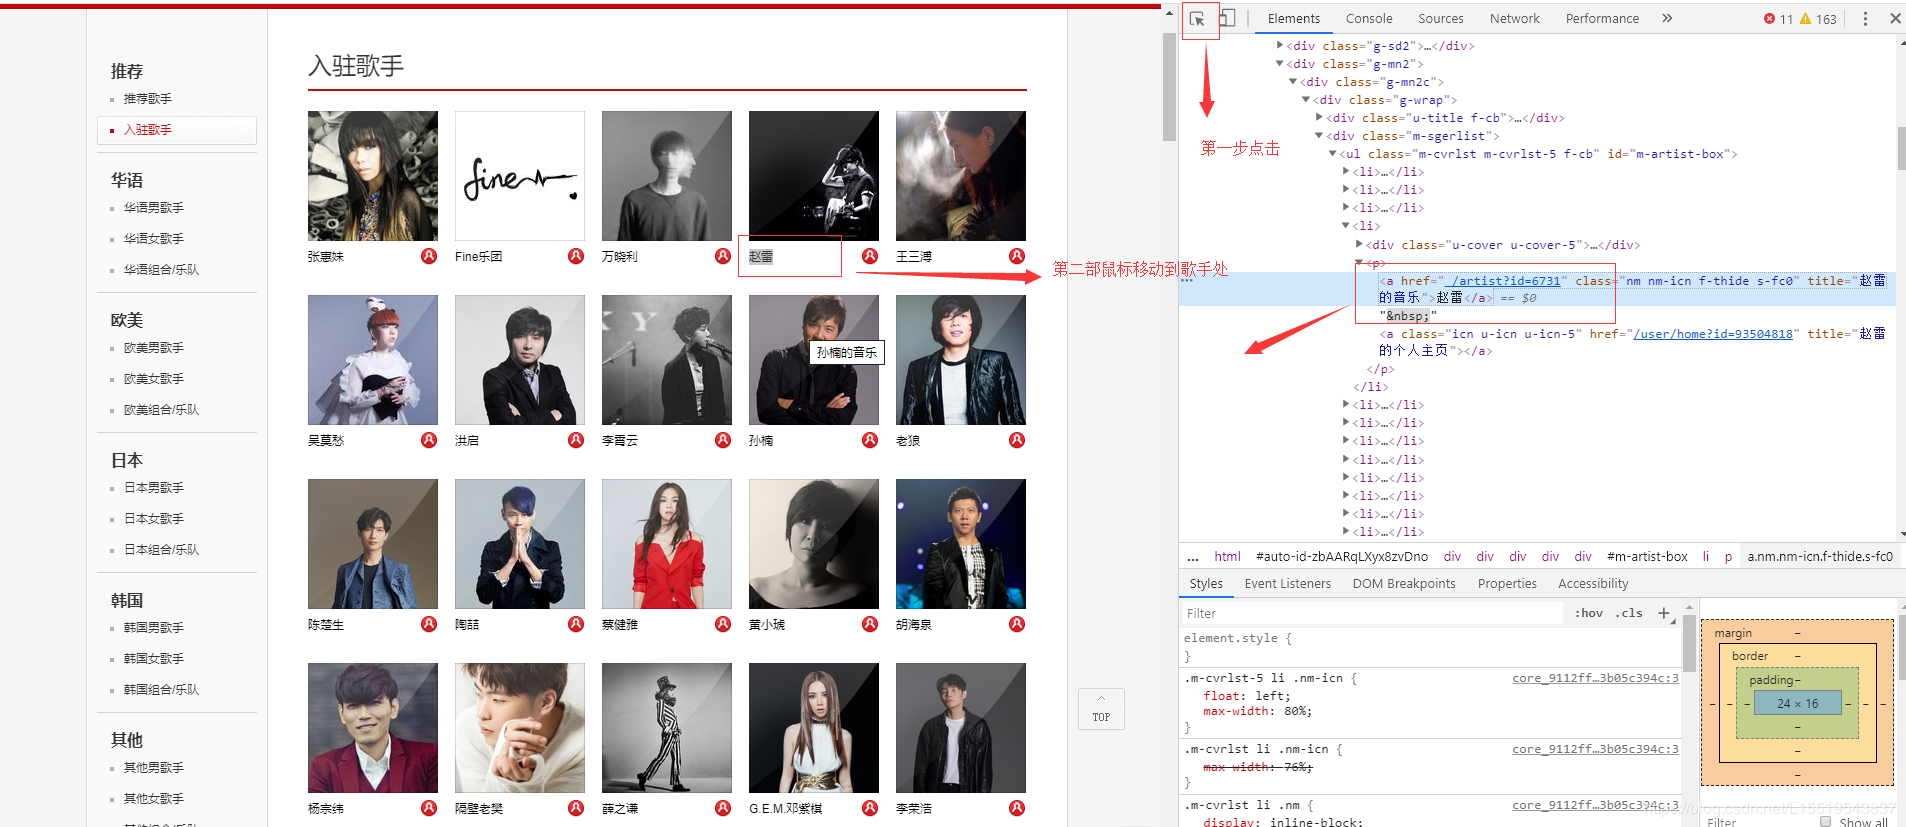The width and height of the screenshot is (1906, 827).
Task: Add a new style rule plus icon
Action: [1664, 613]
